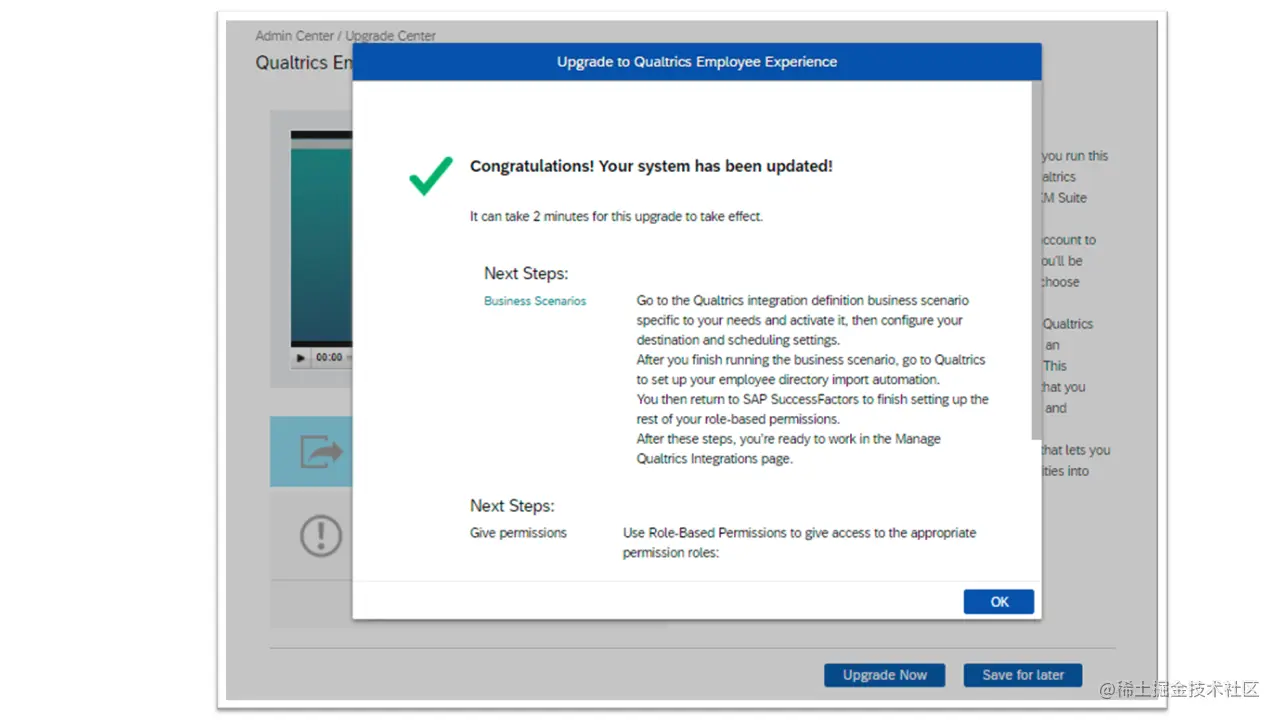Viewport: 1280px width, 720px height.
Task: Click the dialog title 'Upgrade to Qualtrics Employee Experience'
Action: [x=697, y=62]
